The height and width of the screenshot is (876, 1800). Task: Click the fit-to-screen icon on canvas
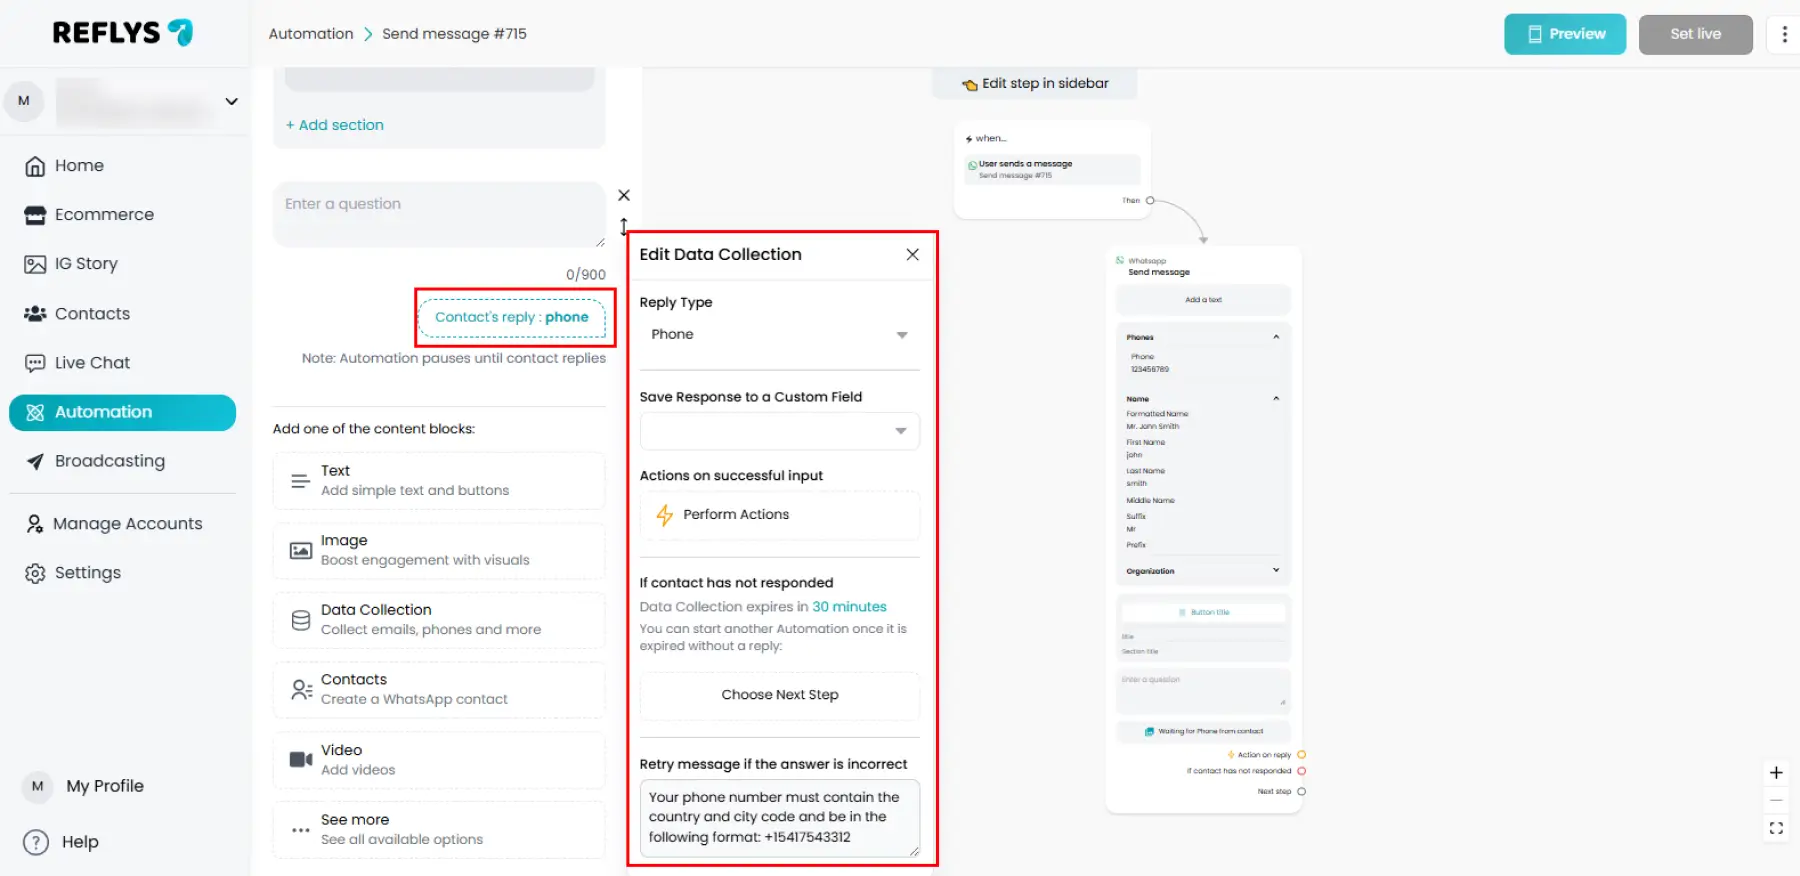click(1776, 828)
